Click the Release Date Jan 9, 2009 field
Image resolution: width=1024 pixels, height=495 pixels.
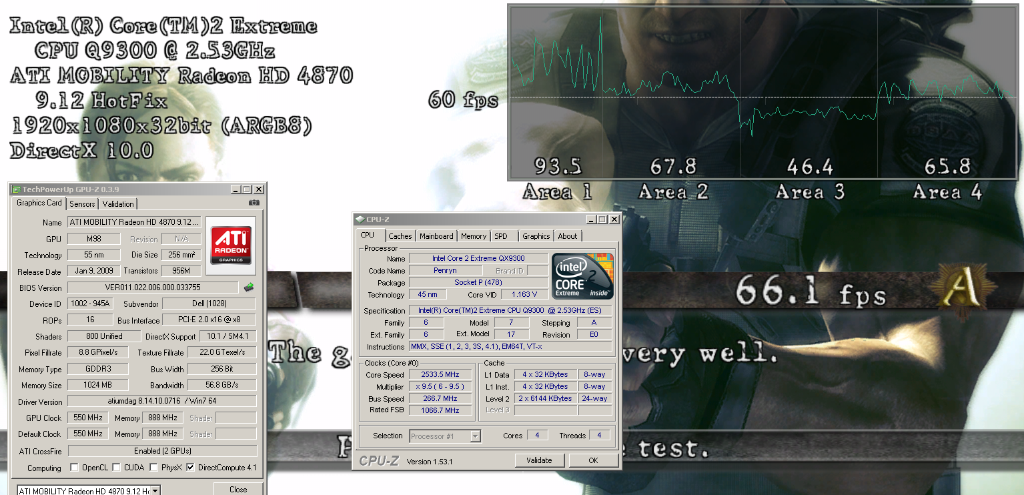tap(93, 271)
